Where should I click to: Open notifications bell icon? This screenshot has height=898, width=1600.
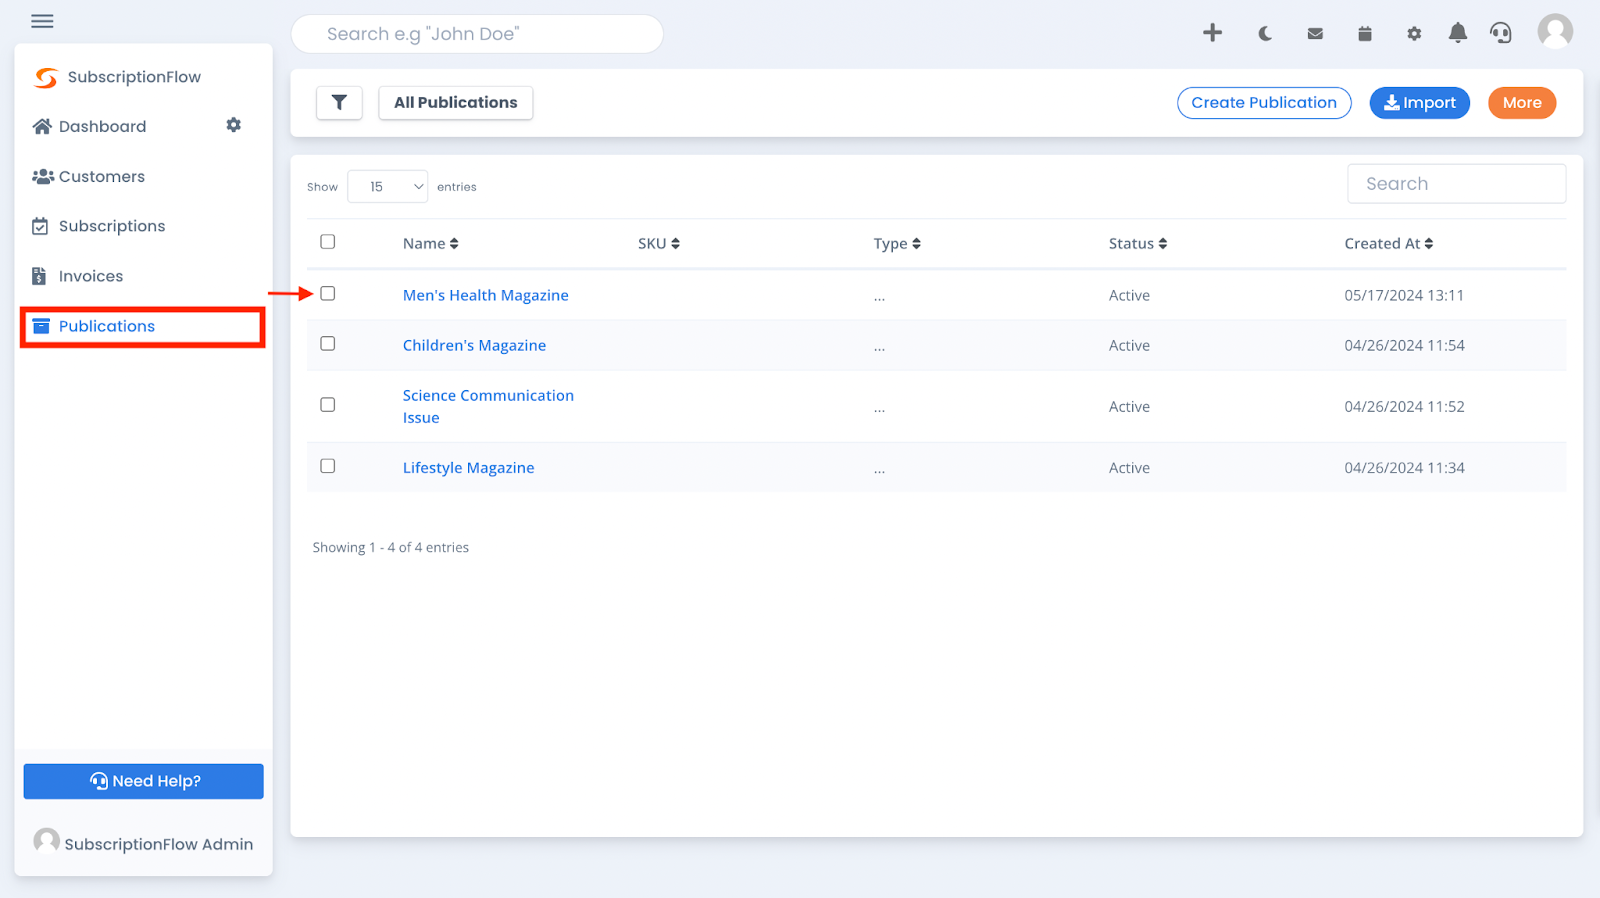(1458, 33)
